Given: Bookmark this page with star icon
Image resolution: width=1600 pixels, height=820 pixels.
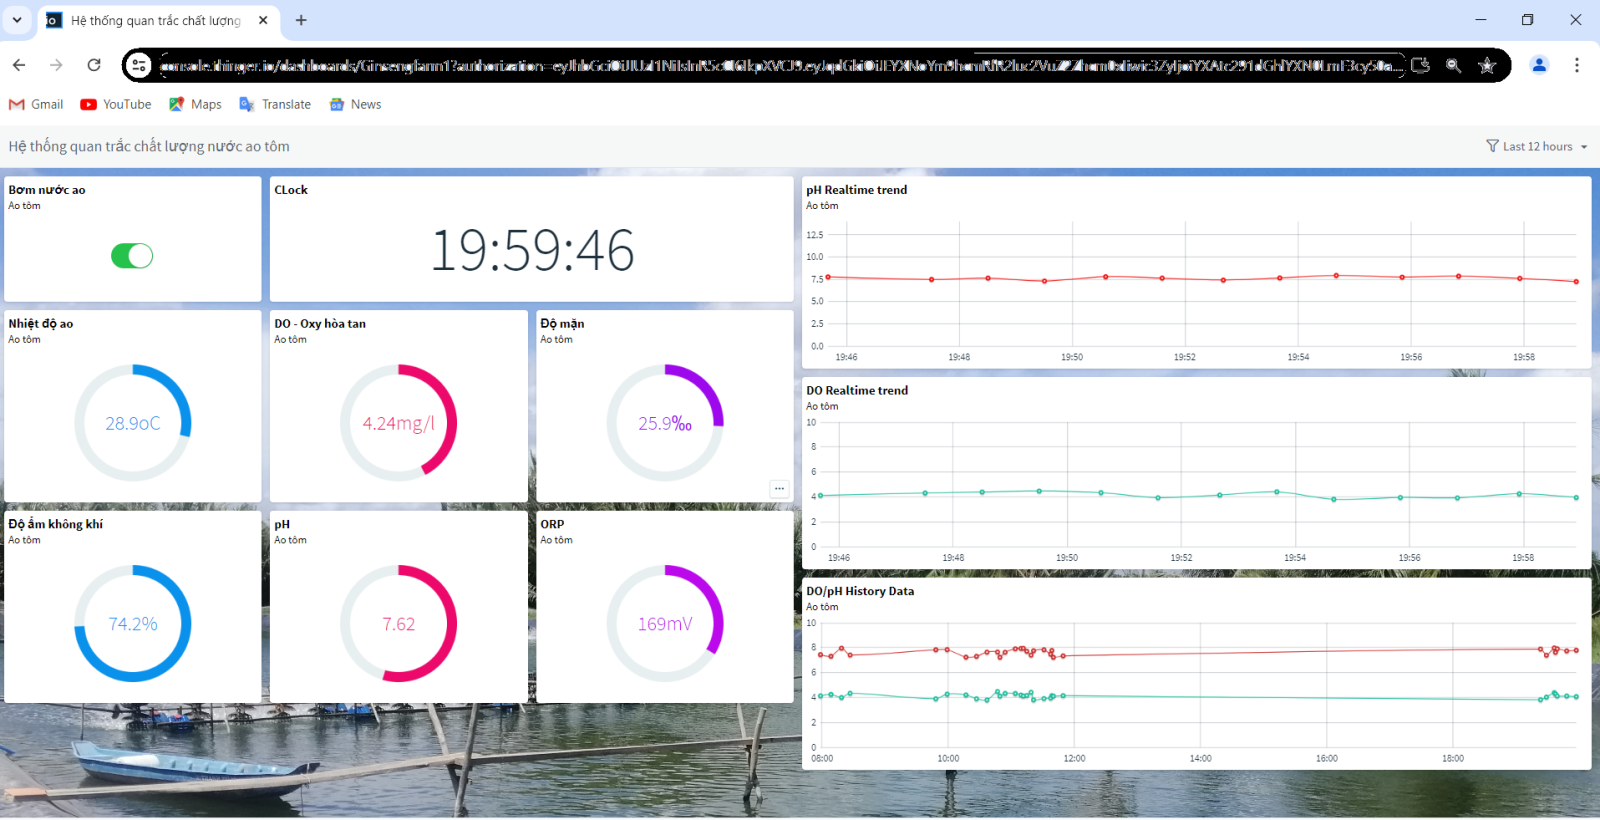Looking at the screenshot, I should point(1487,65).
